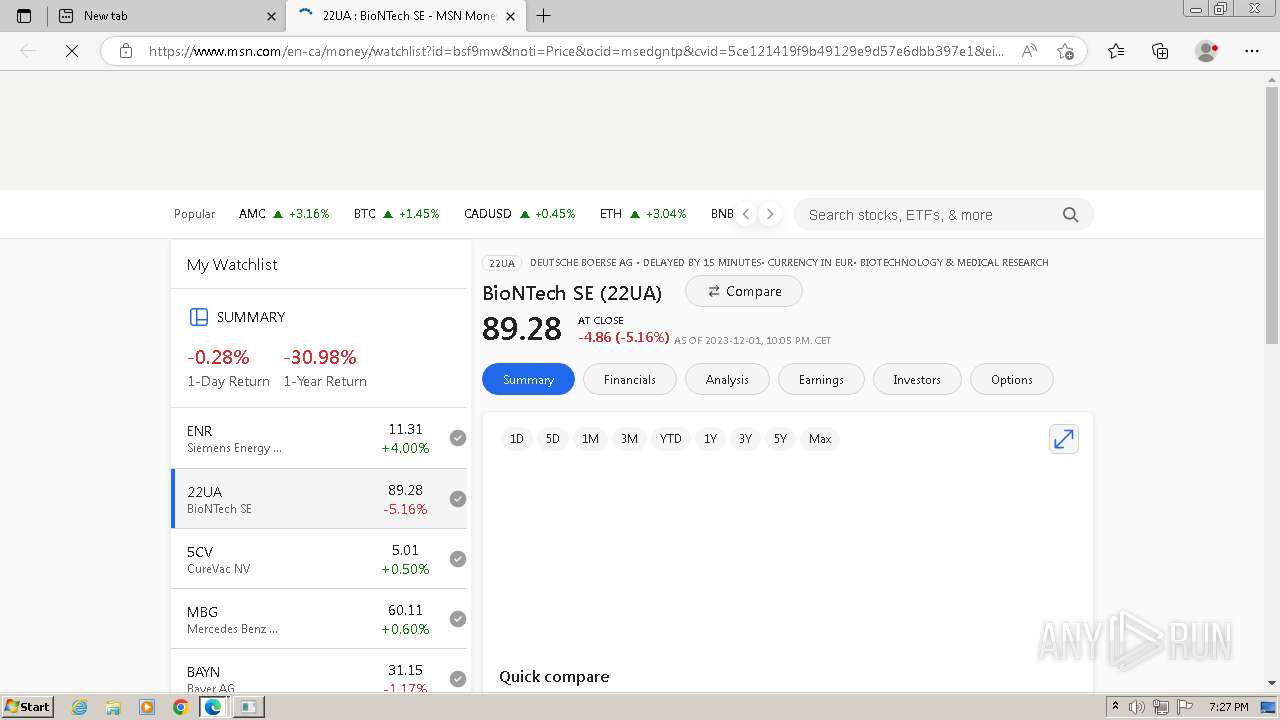1280x720 pixels.
Task: Open the volume control in system tray
Action: (x=1137, y=707)
